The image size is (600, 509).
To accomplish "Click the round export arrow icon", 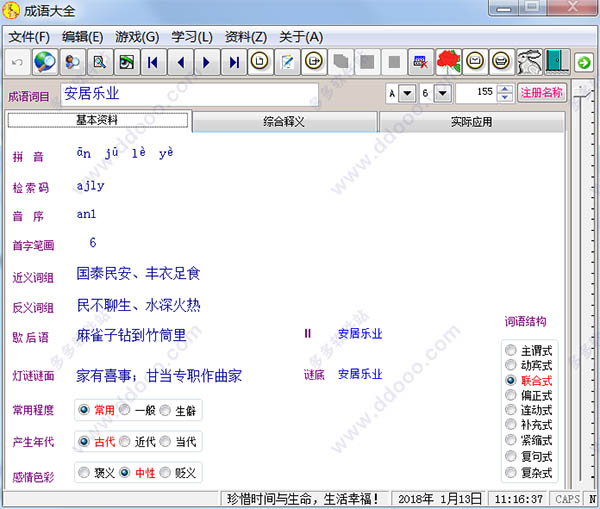I will point(314,62).
